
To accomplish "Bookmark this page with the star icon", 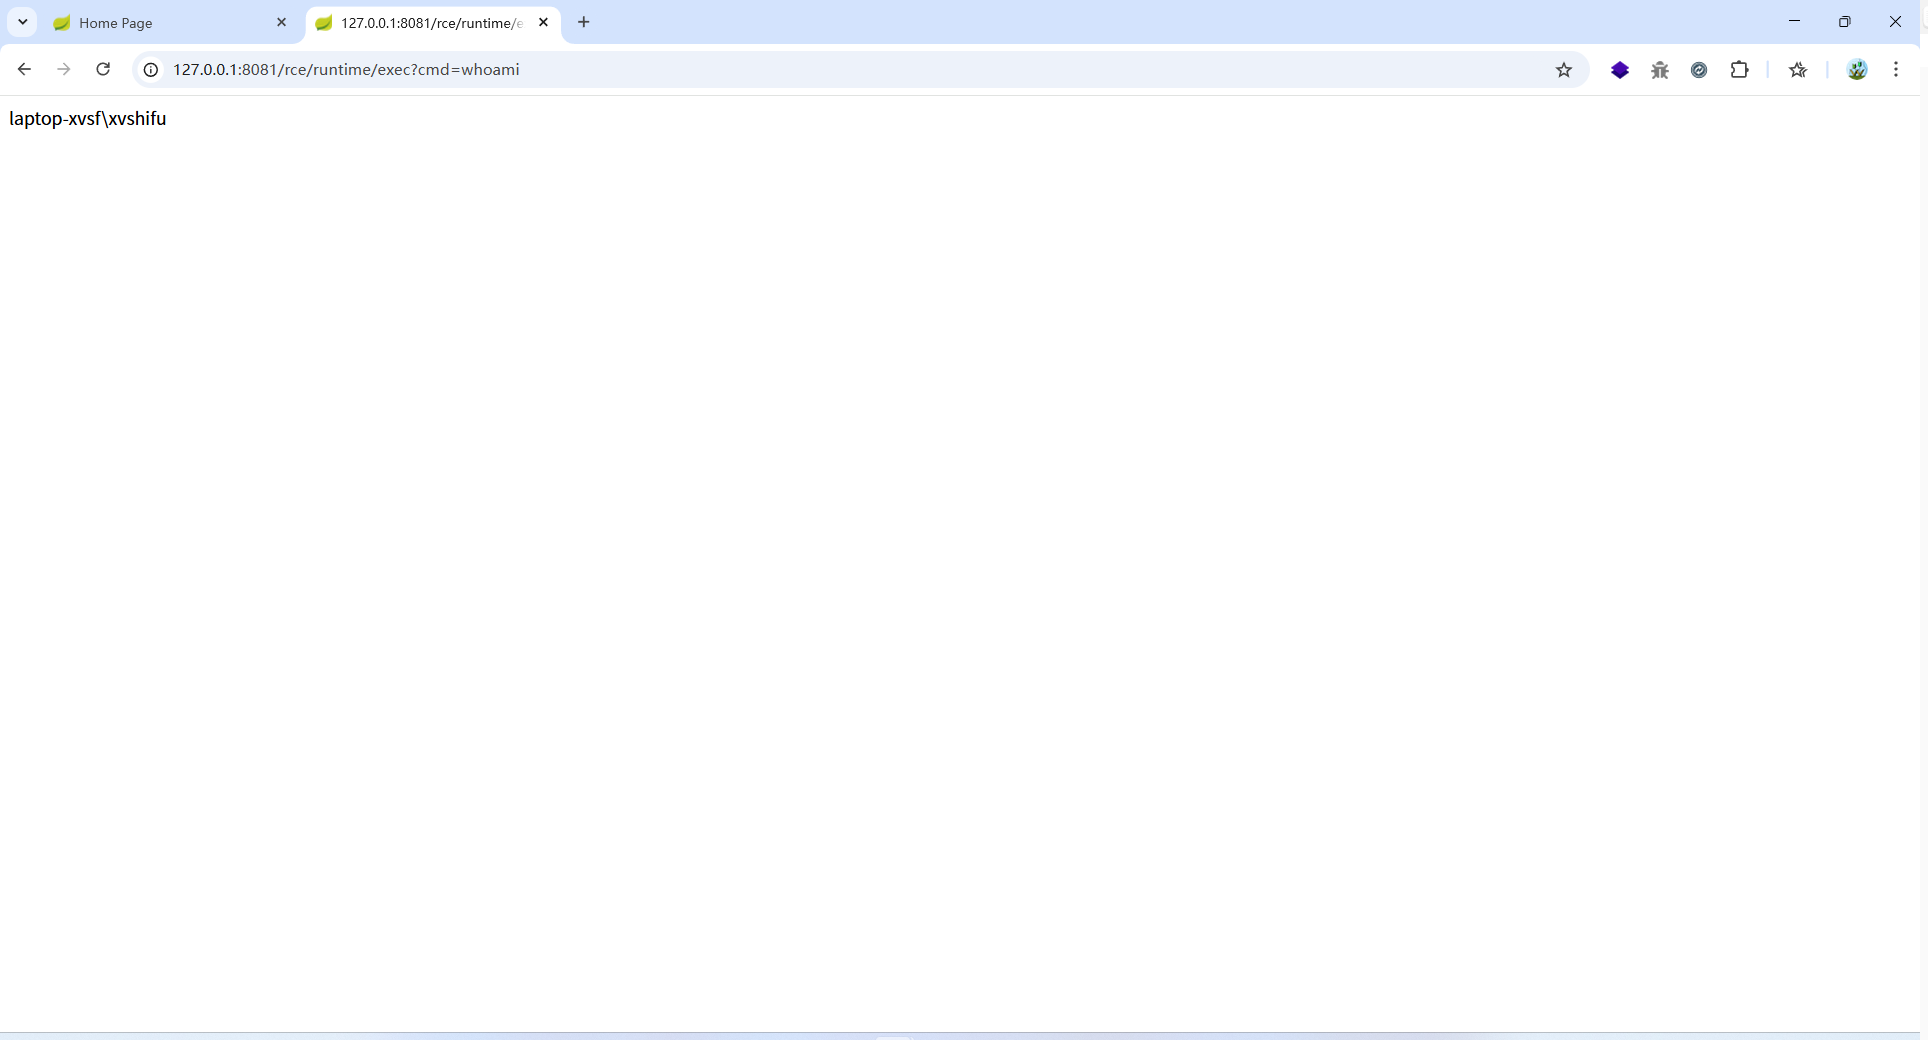I will tap(1564, 70).
